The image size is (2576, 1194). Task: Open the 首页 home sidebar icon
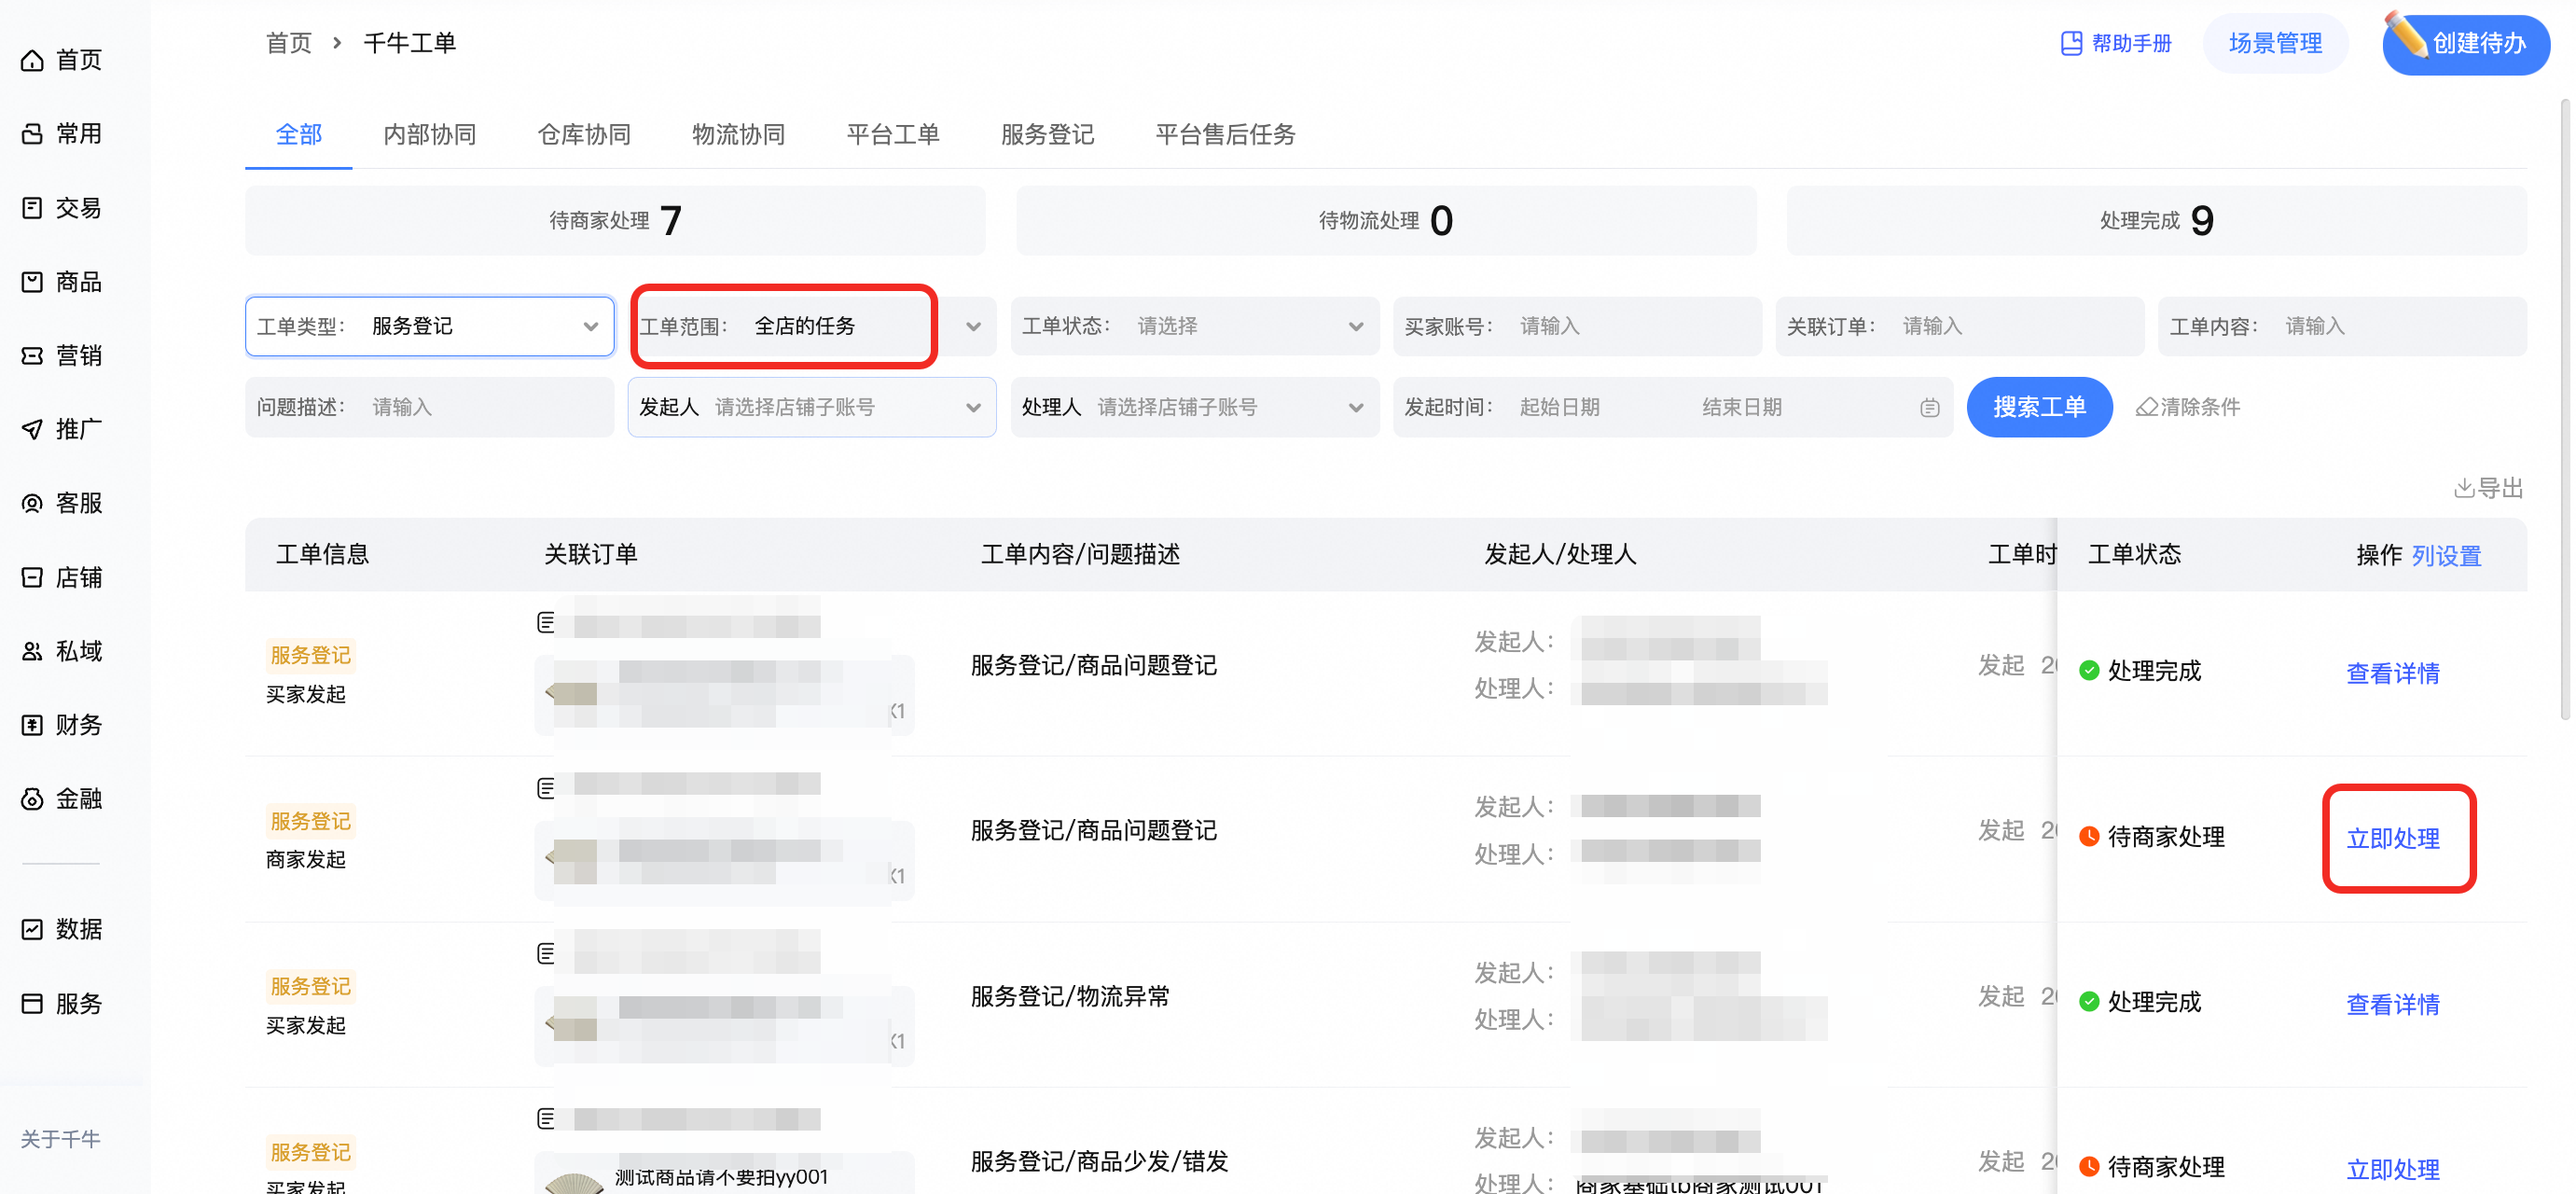pos(32,61)
